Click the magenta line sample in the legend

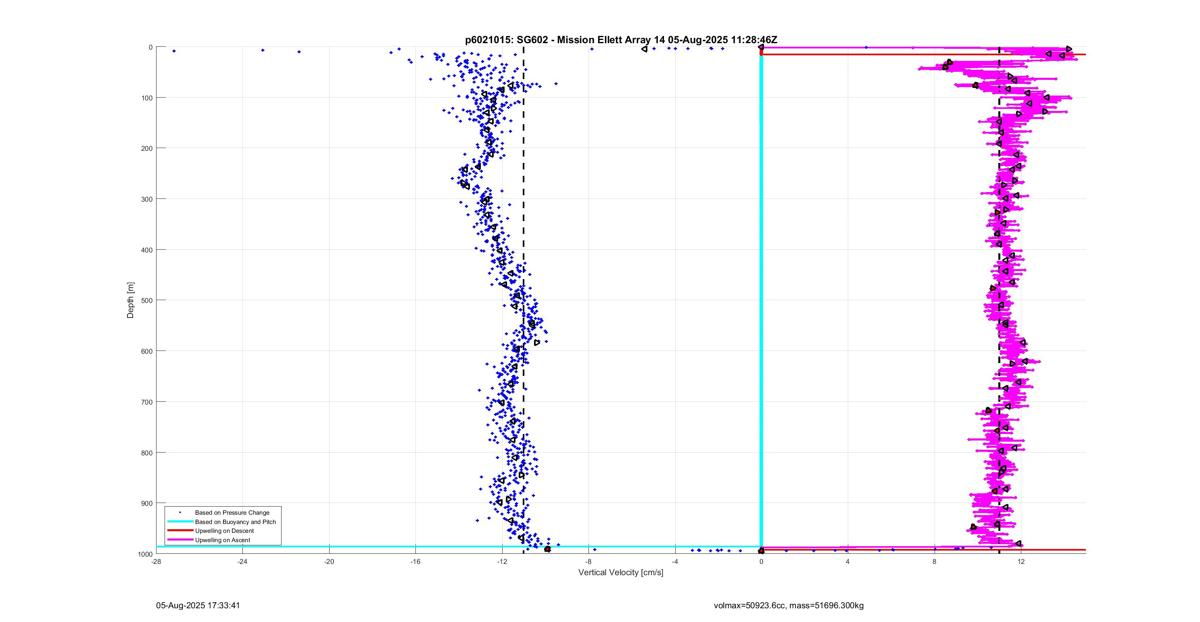click(x=179, y=540)
